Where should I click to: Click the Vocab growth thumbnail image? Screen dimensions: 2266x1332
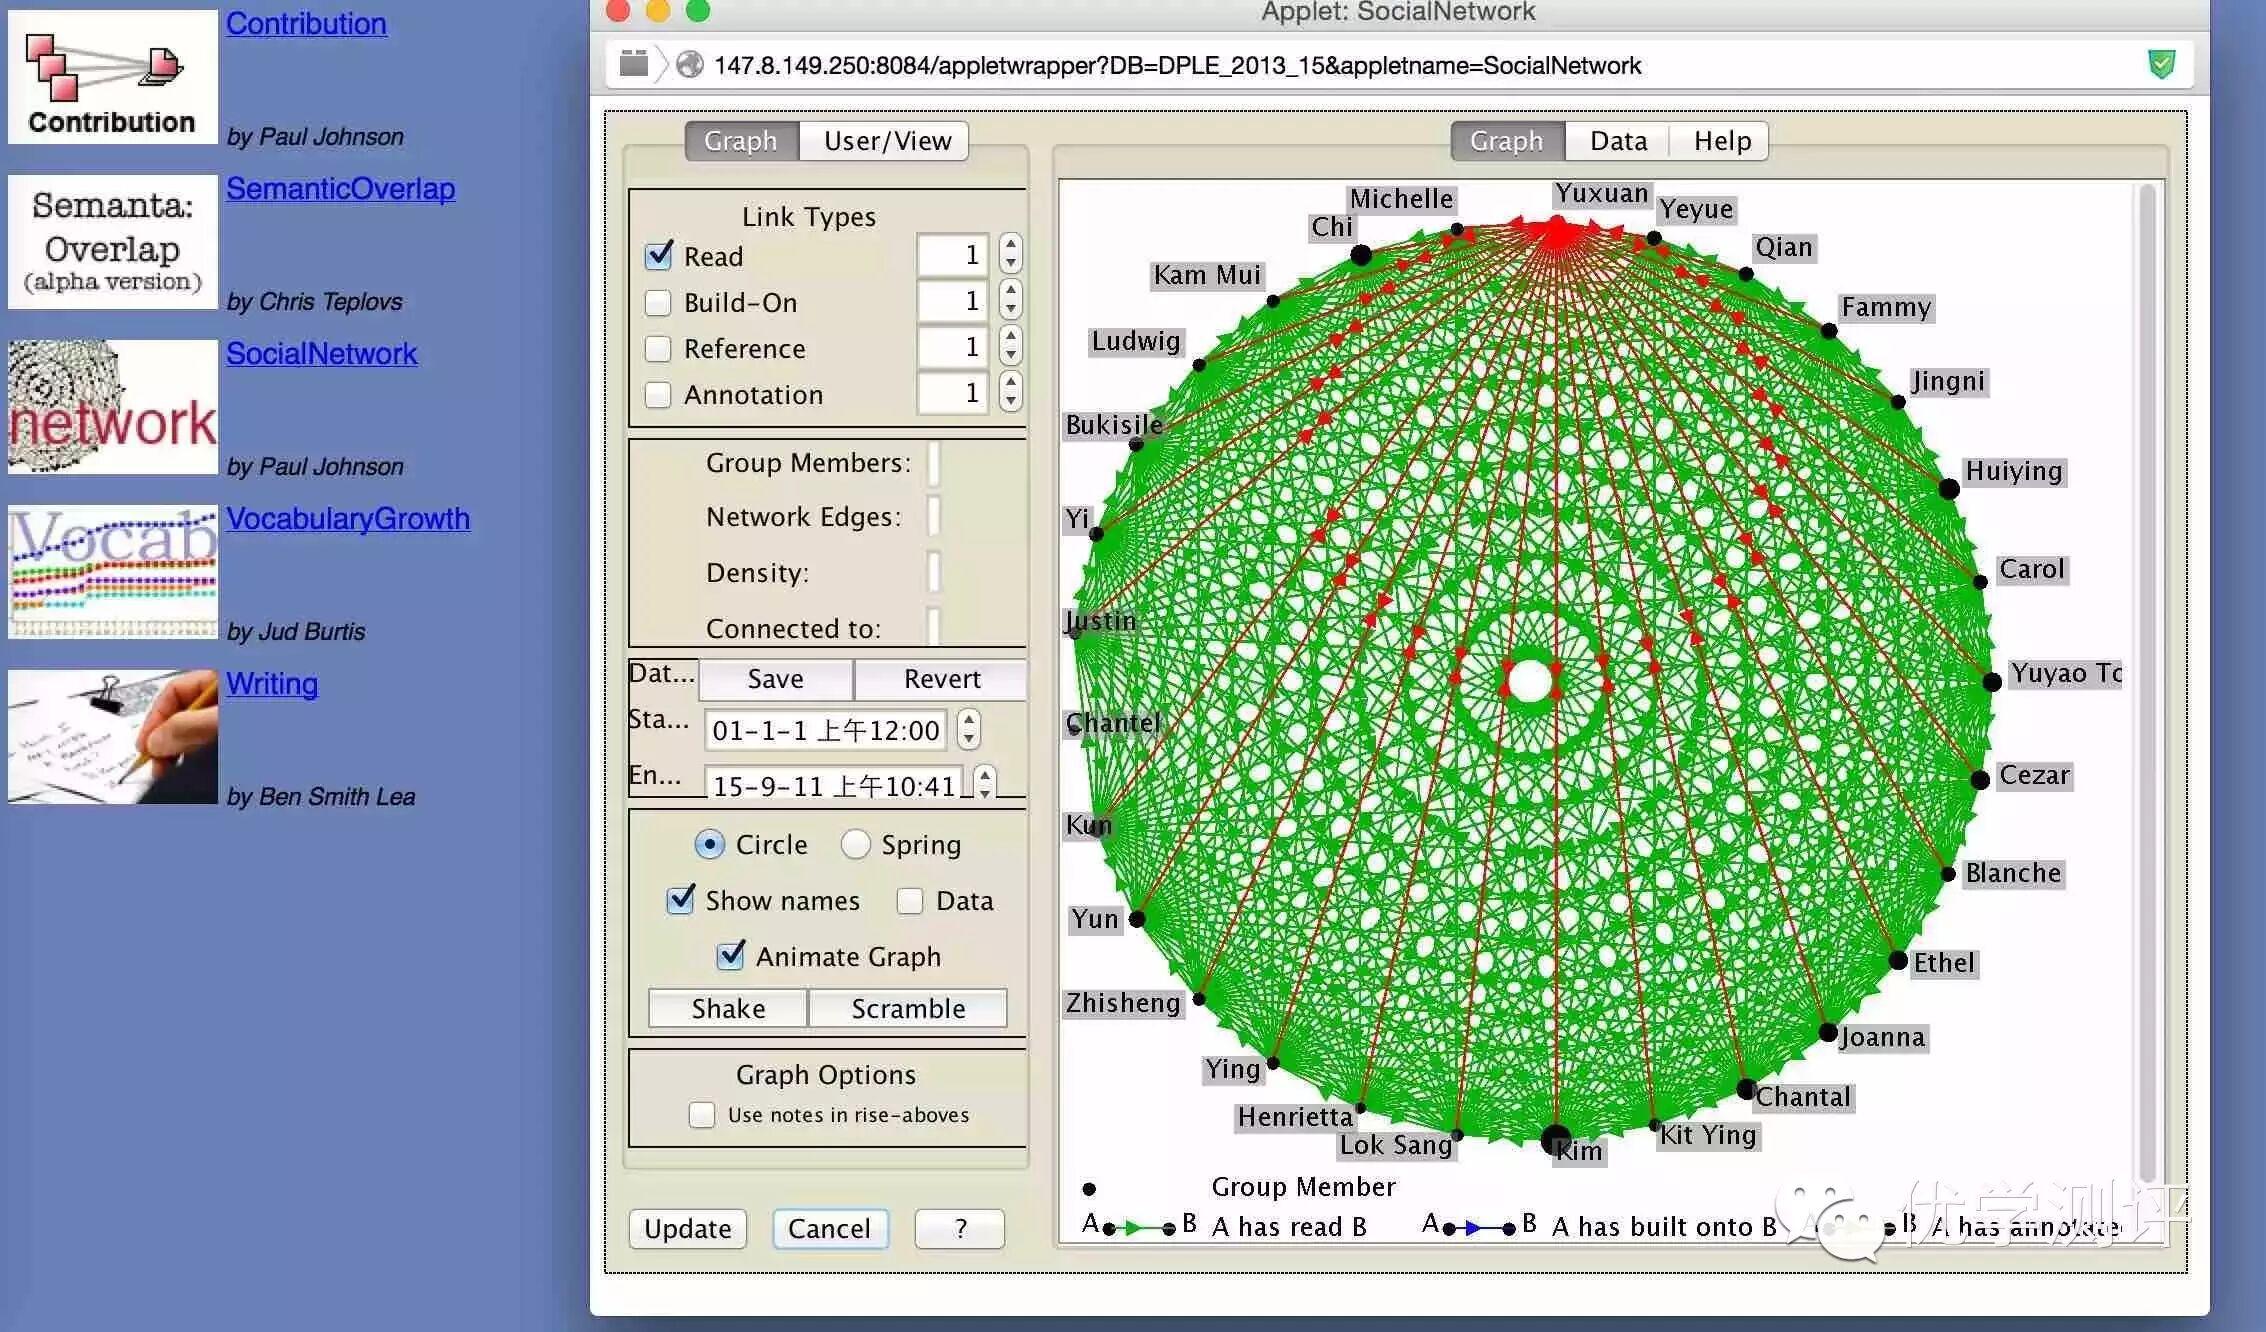112,572
